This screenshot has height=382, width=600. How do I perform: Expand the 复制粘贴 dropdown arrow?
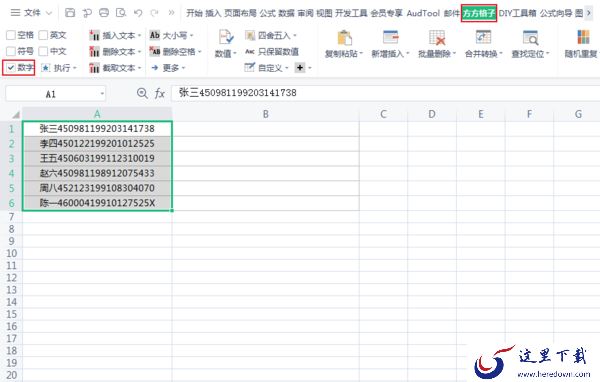click(x=361, y=53)
